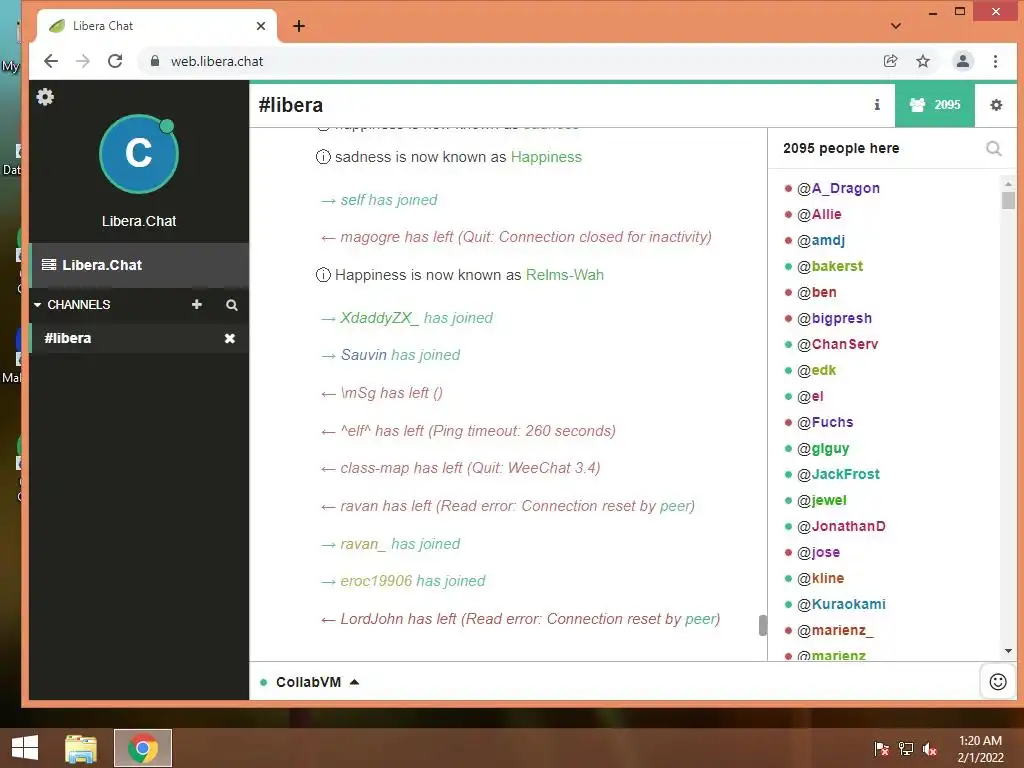Image resolution: width=1024 pixels, height=768 pixels.
Task: Select user @A_Dragon in nick list
Action: pos(838,188)
